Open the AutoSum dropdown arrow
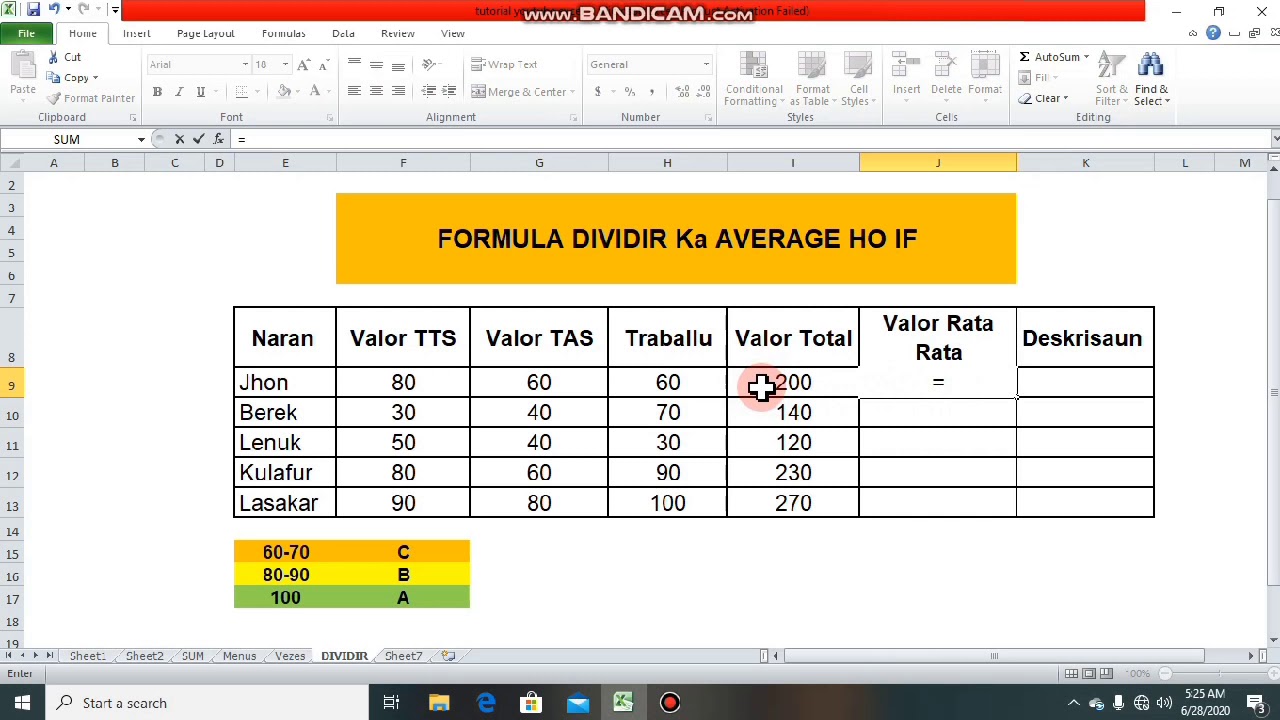The height and width of the screenshot is (720, 1280). tap(1086, 57)
